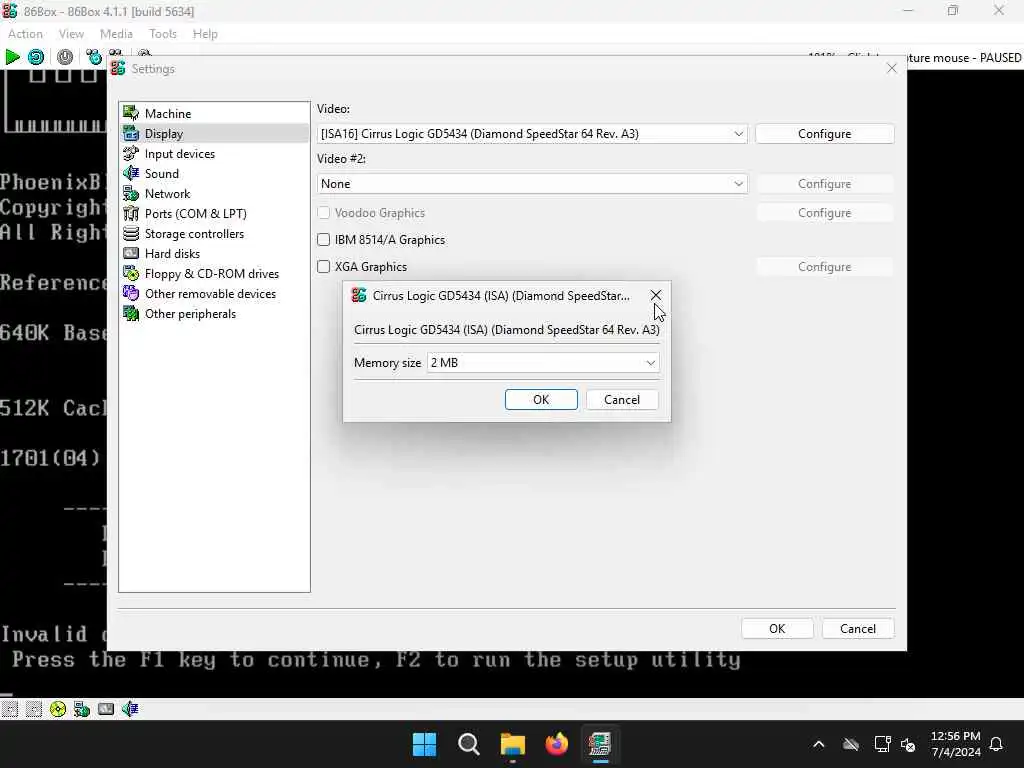This screenshot has height=768, width=1024.
Task: Open the Action menu
Action: pos(25,34)
